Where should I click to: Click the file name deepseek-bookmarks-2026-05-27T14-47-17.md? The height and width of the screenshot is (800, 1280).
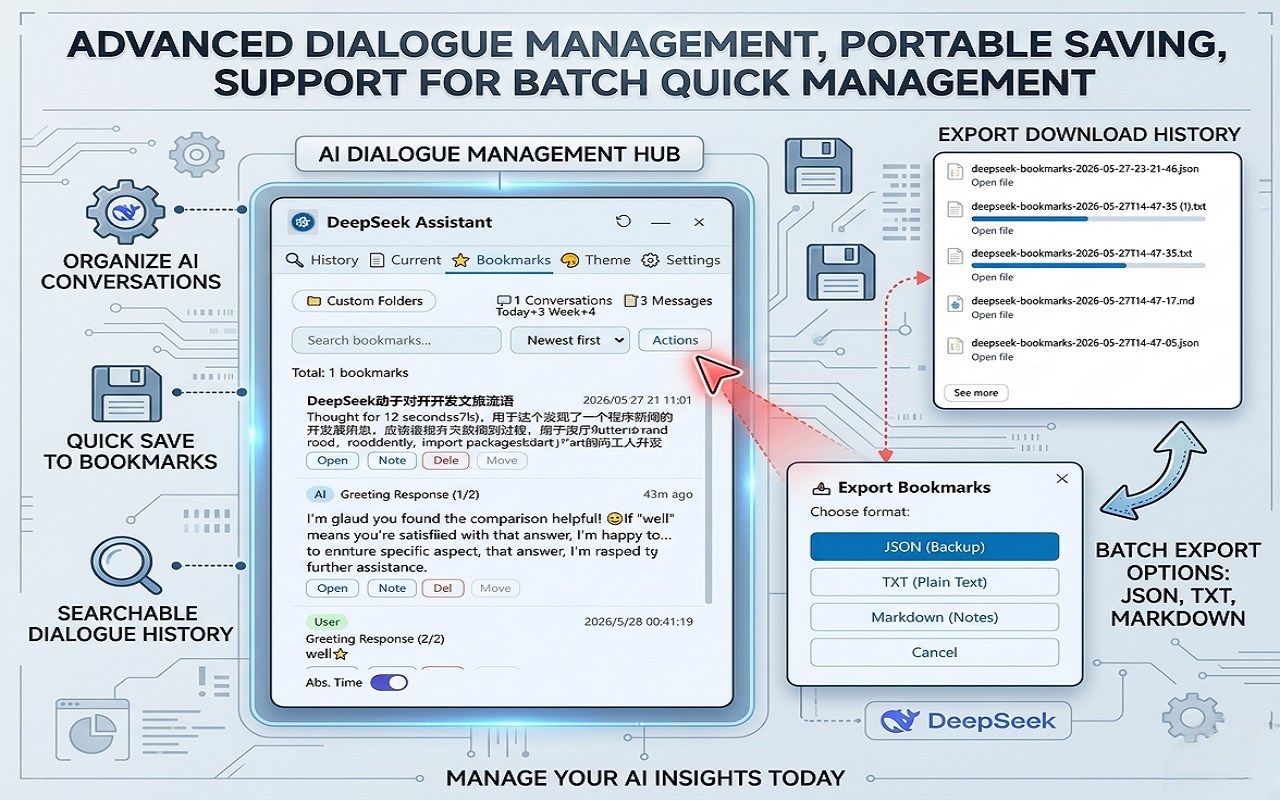pyautogui.click(x=1083, y=300)
